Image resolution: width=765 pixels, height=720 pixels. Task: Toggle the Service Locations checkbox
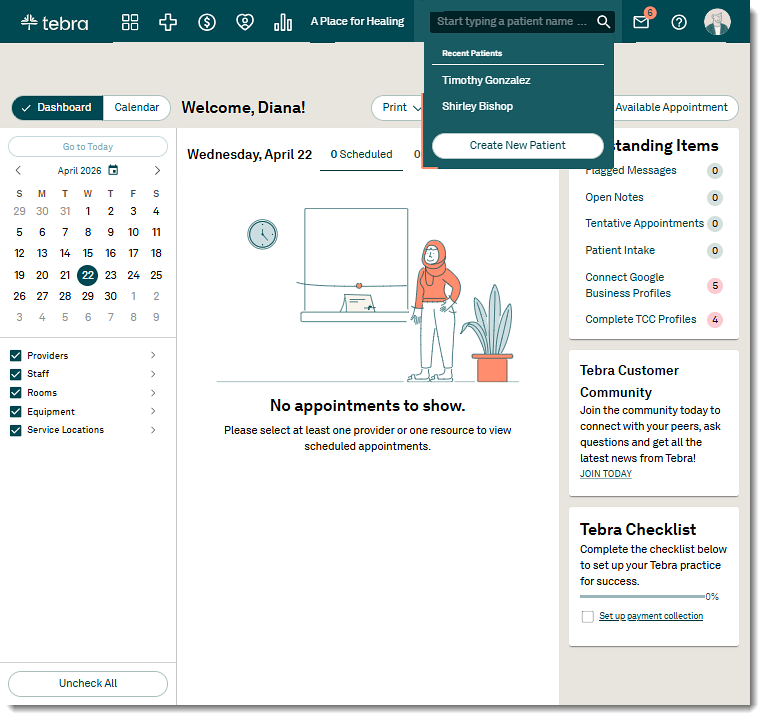tap(16, 430)
